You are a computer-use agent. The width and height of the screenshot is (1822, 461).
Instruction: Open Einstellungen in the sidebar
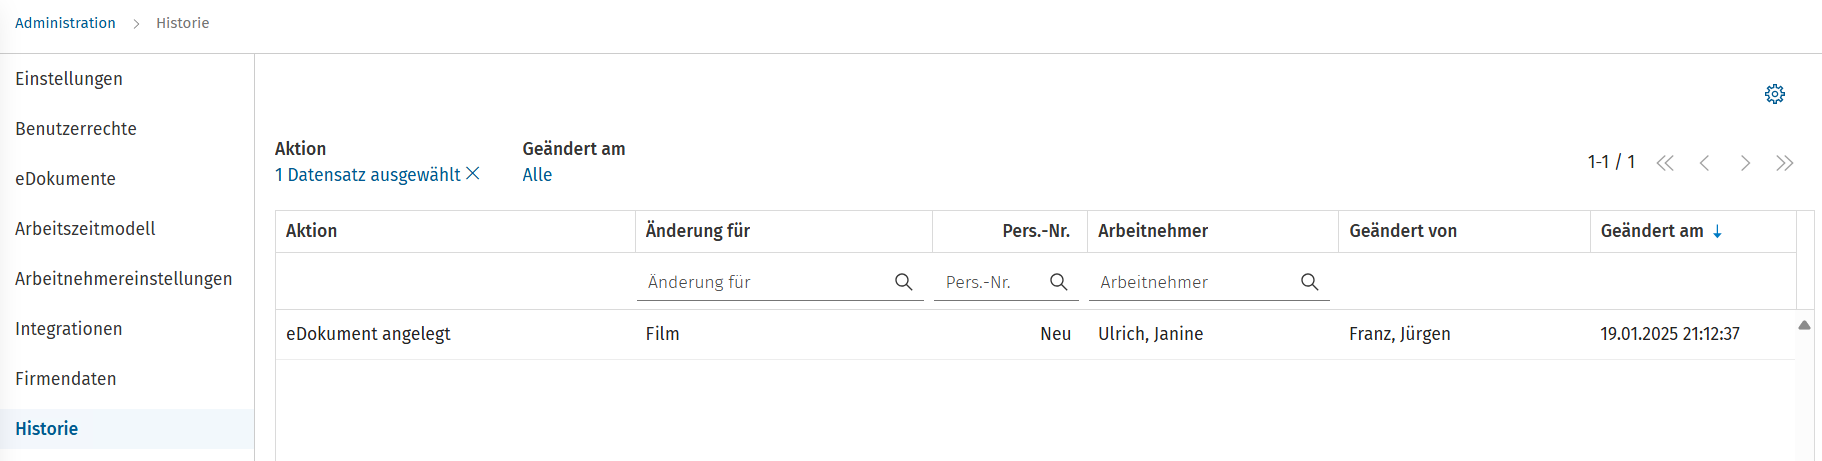pos(69,79)
